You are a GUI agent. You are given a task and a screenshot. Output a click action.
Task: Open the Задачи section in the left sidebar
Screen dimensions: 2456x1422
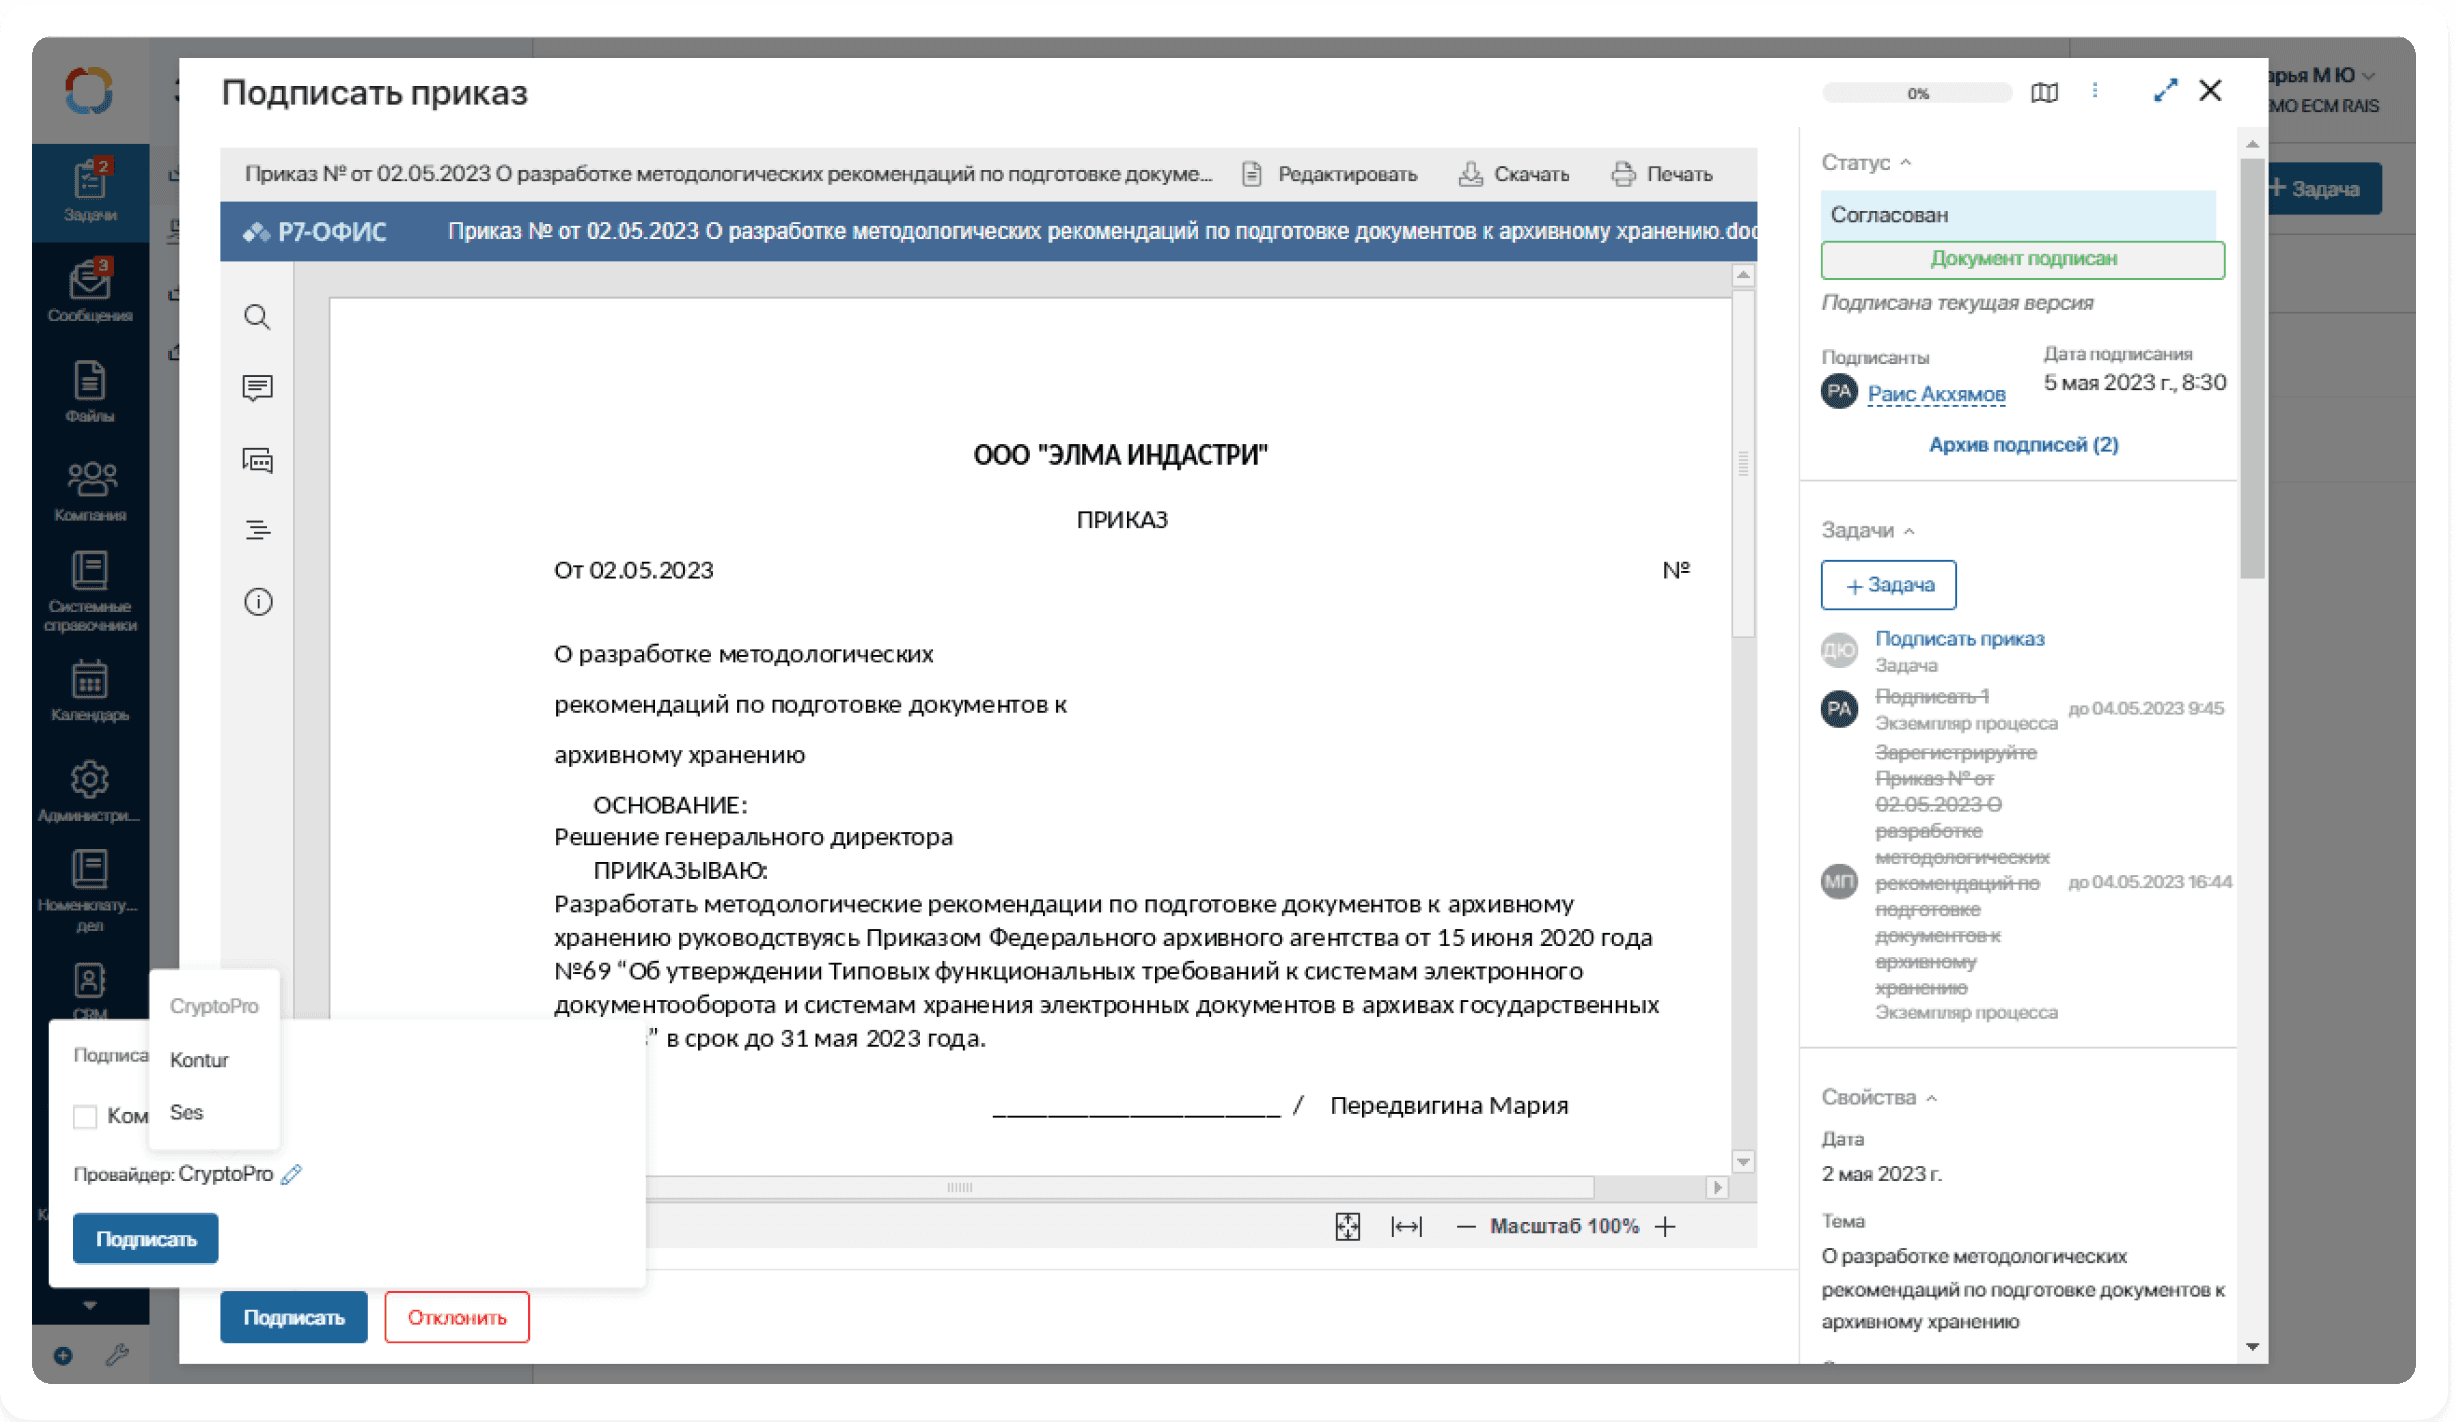point(90,192)
